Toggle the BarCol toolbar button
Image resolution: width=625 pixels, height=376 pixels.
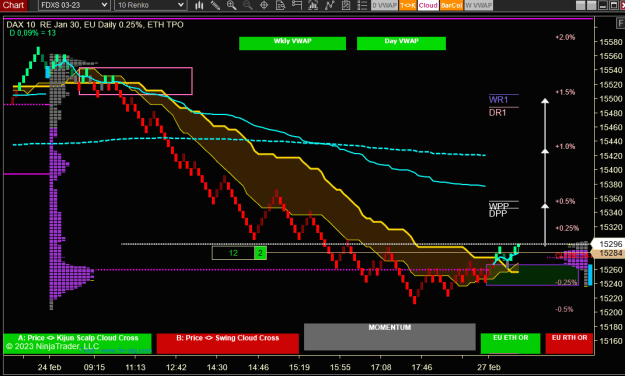coord(451,5)
